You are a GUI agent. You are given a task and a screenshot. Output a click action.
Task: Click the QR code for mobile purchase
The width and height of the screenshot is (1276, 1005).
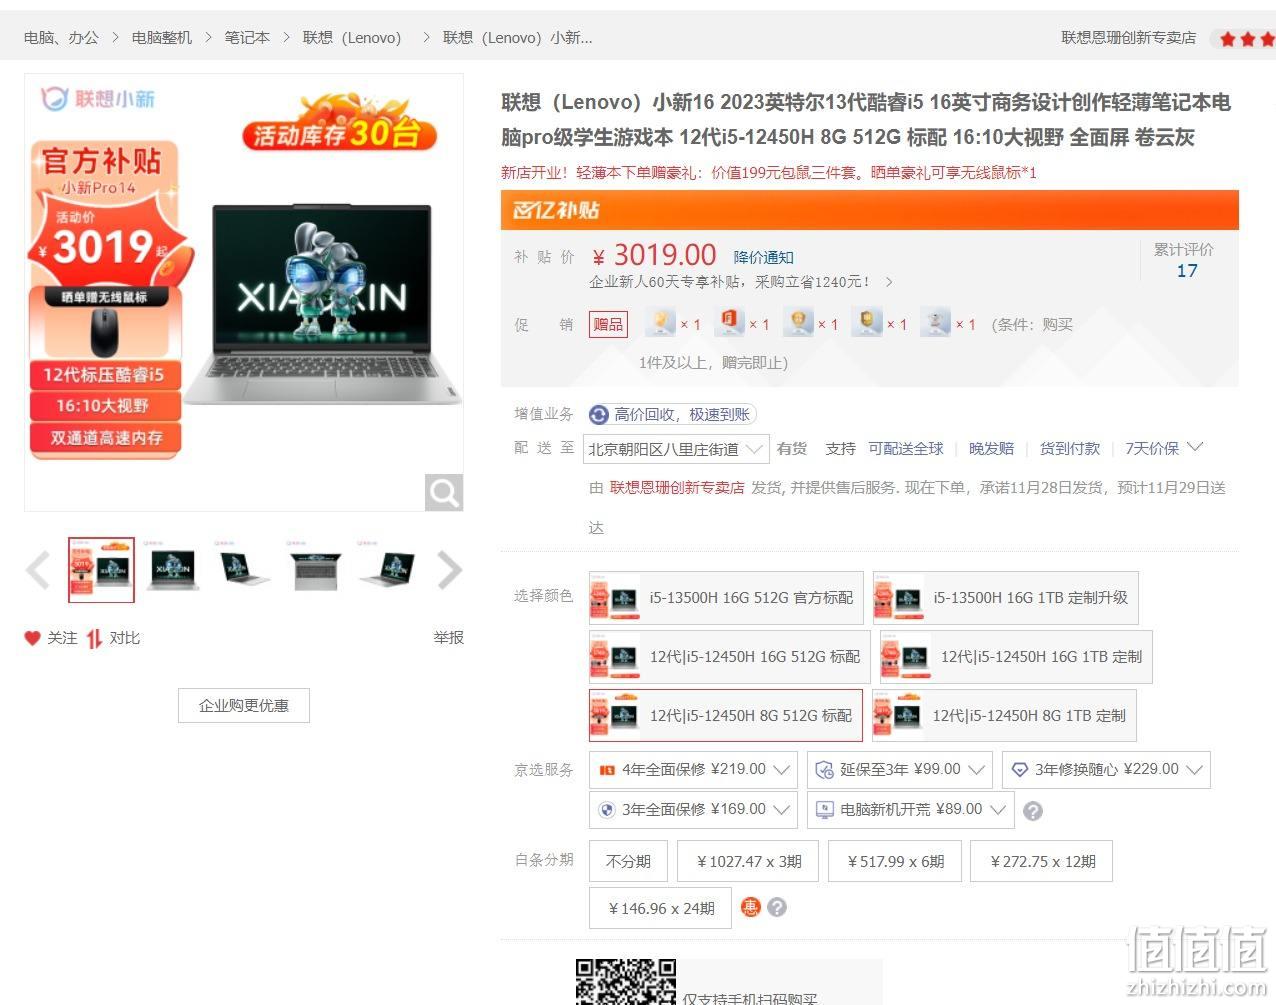click(x=625, y=982)
